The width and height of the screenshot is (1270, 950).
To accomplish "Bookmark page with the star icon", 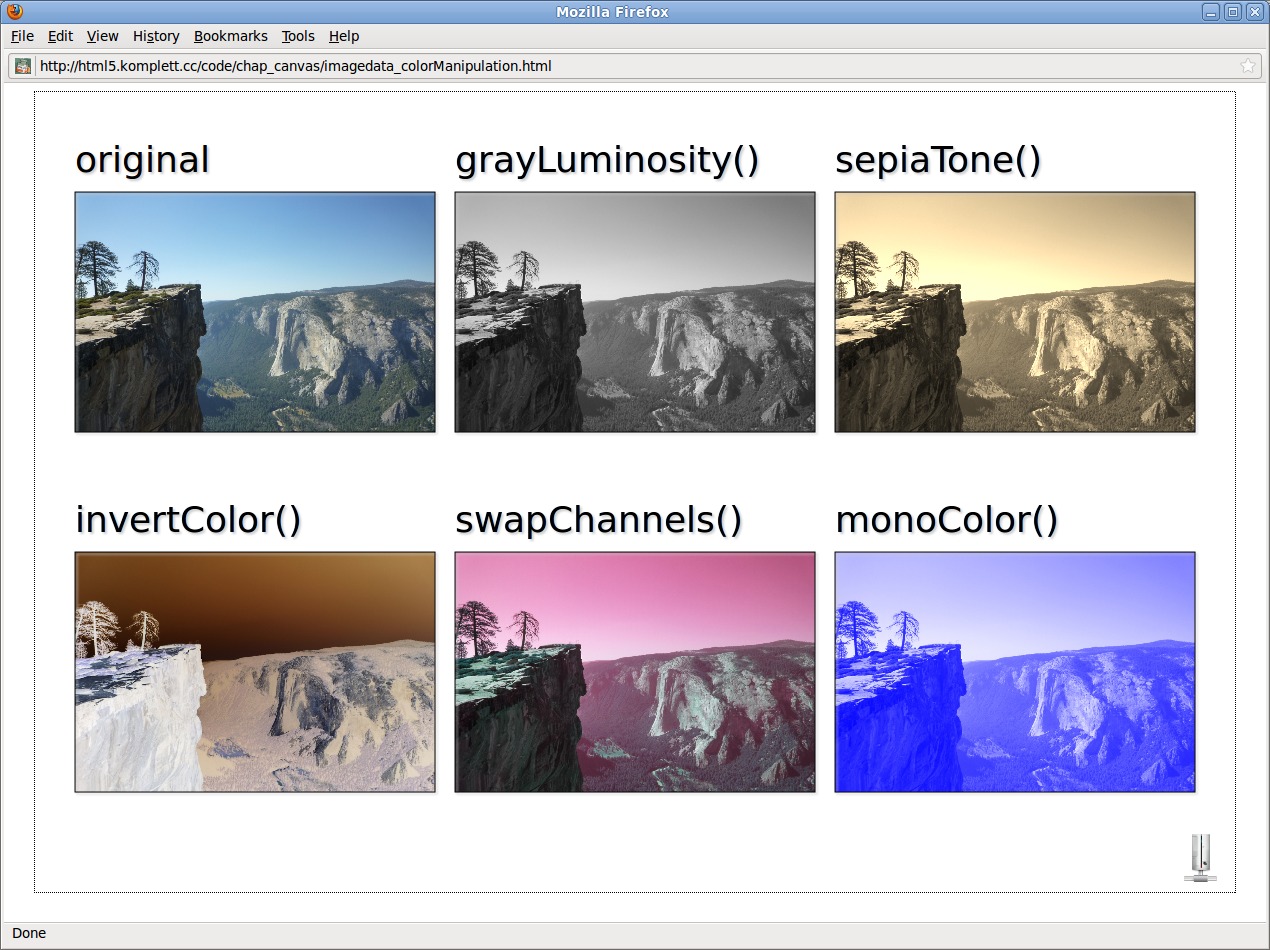I will [1247, 66].
